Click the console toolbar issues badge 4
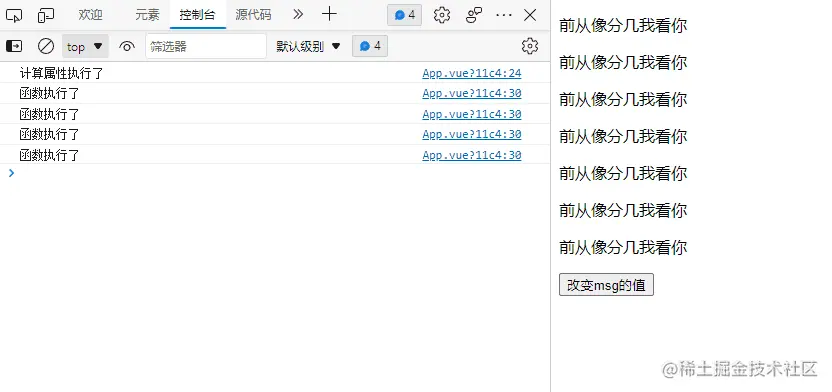 370,47
